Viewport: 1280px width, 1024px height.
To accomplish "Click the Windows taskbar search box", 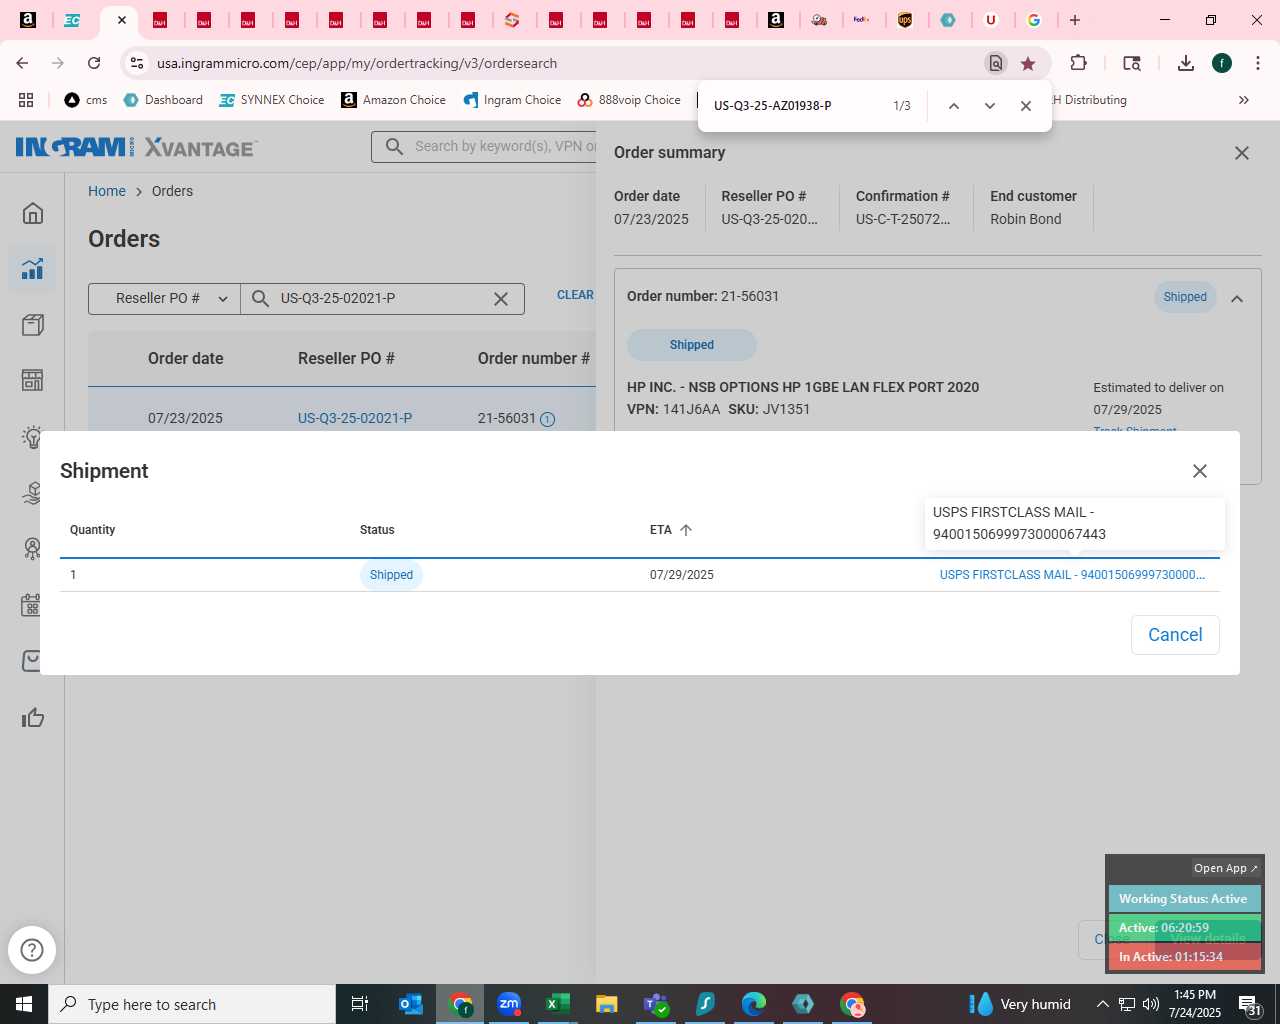I will pyautogui.click(x=192, y=1004).
